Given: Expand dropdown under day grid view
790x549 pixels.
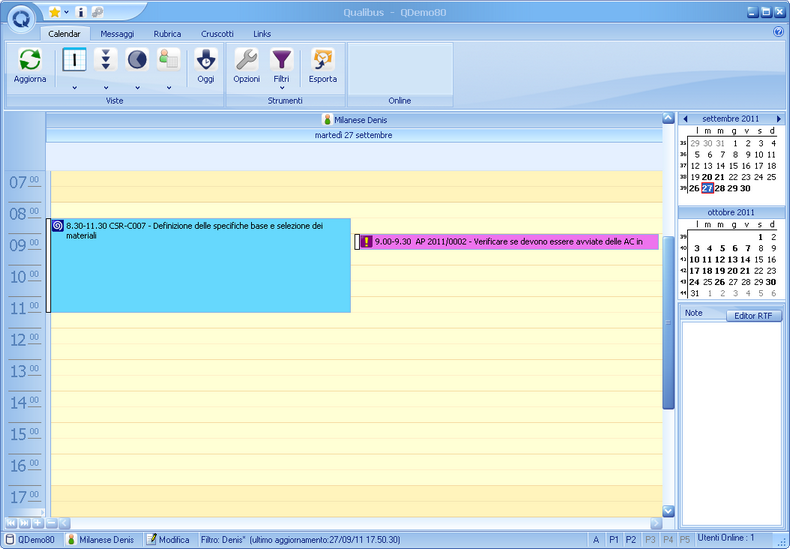Looking at the screenshot, I should point(75,88).
